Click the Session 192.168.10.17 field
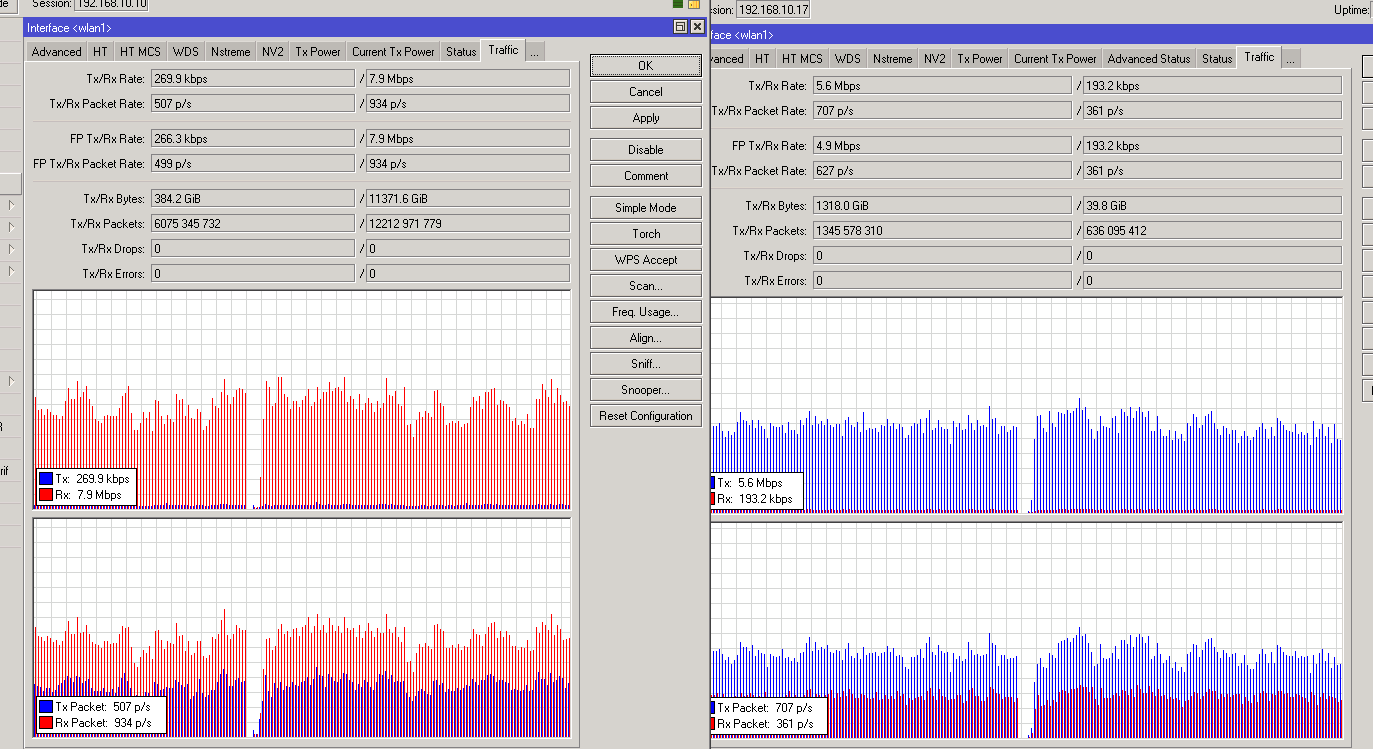 pos(773,10)
